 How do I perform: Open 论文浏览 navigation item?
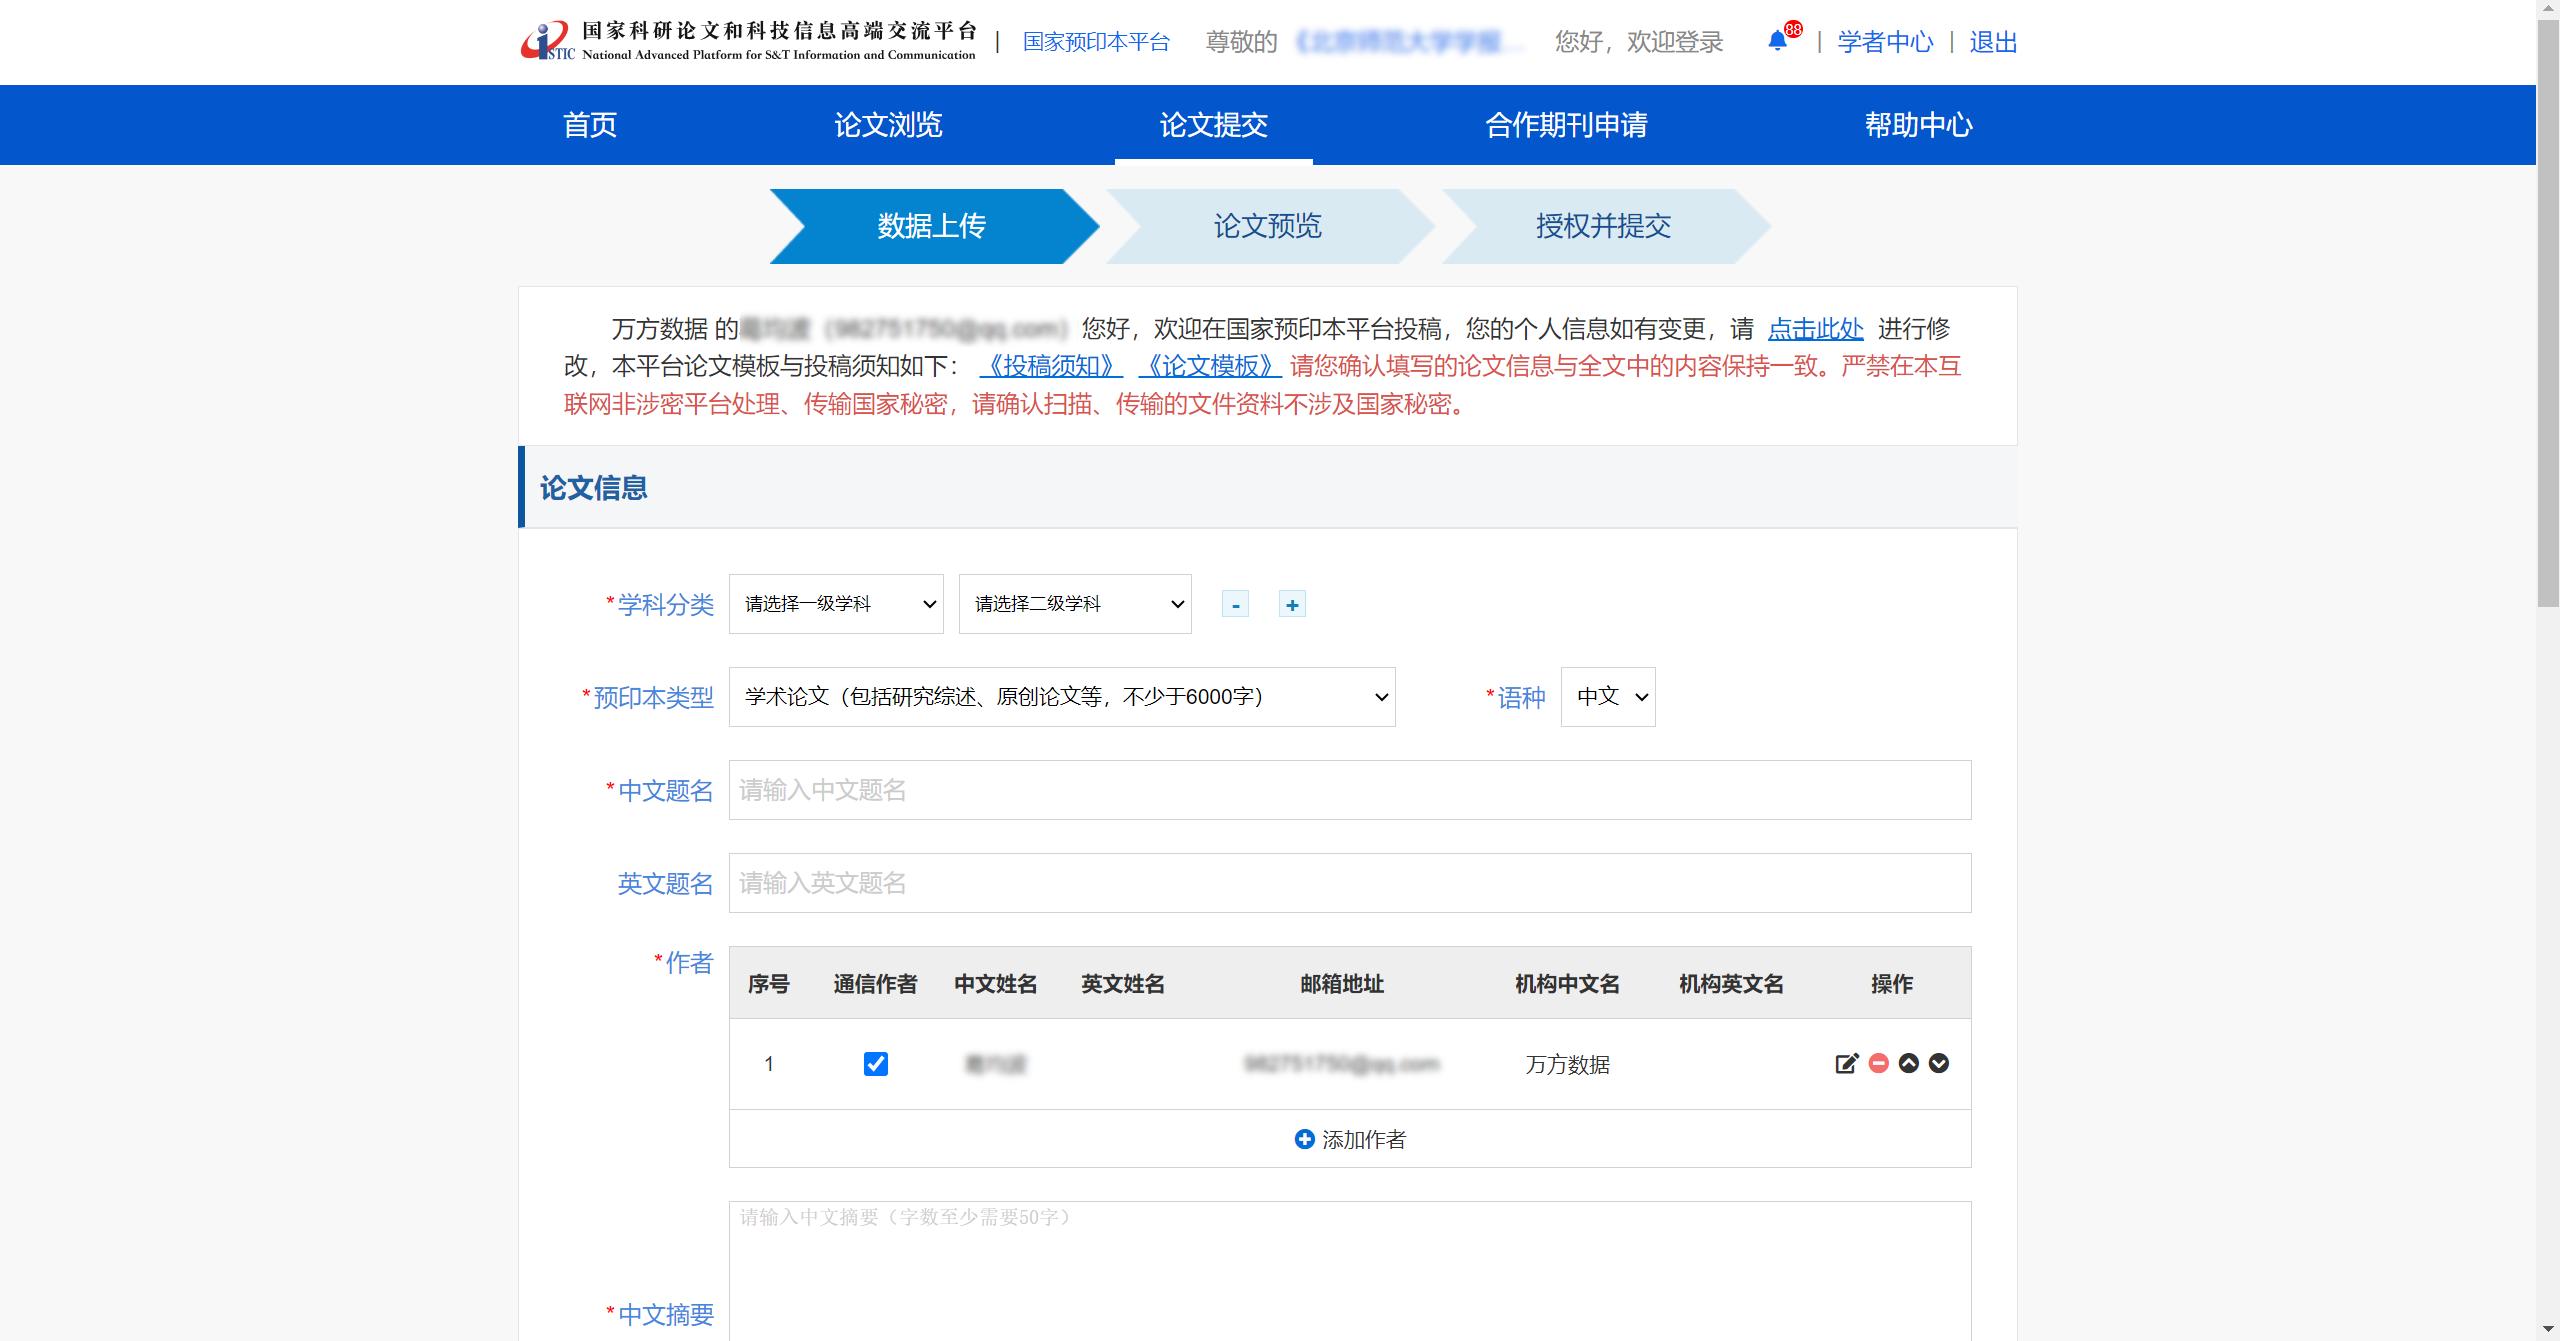888,125
